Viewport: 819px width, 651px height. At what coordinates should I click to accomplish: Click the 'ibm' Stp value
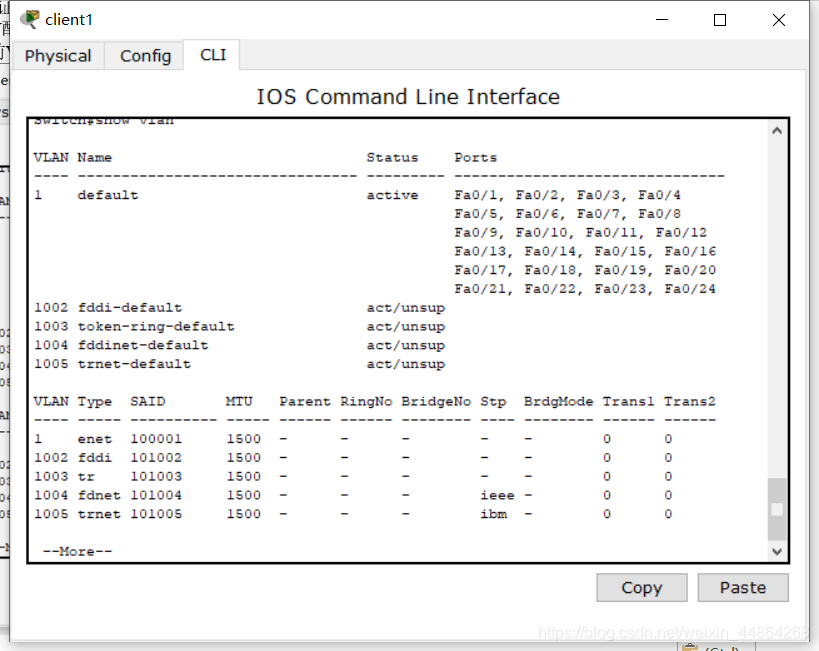(494, 514)
